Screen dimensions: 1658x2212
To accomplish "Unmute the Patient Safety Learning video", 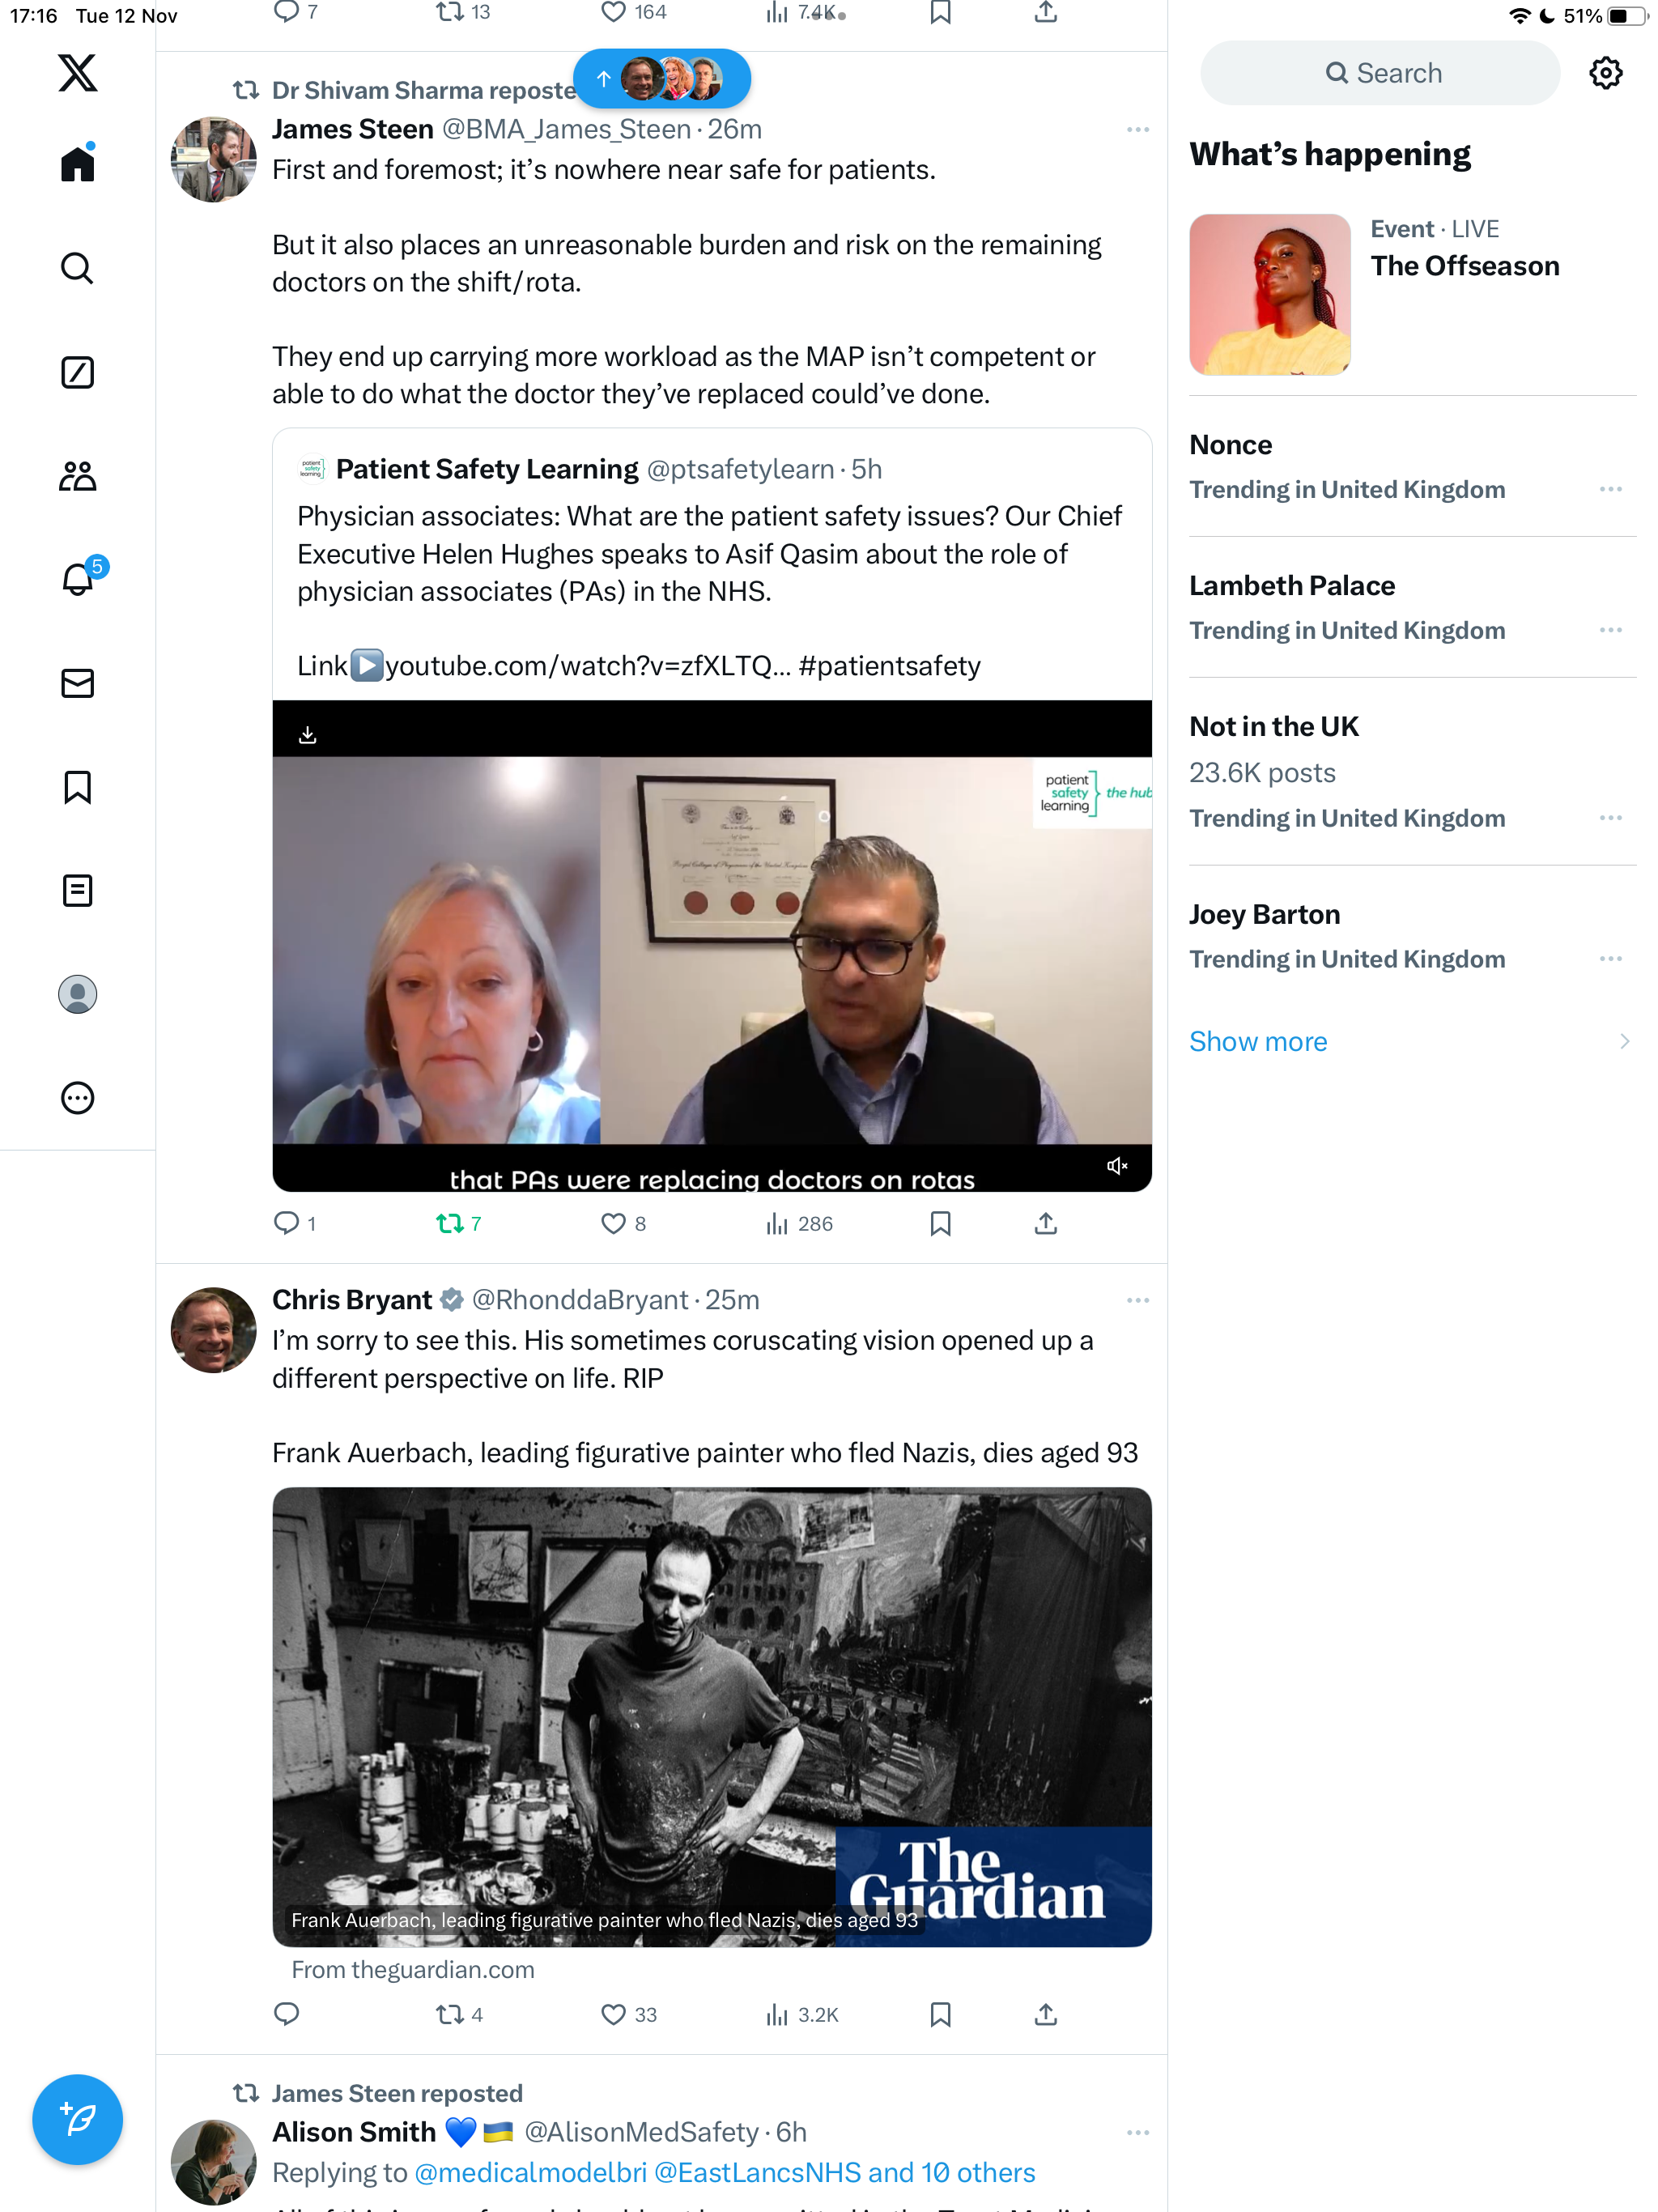I will (1117, 1165).
